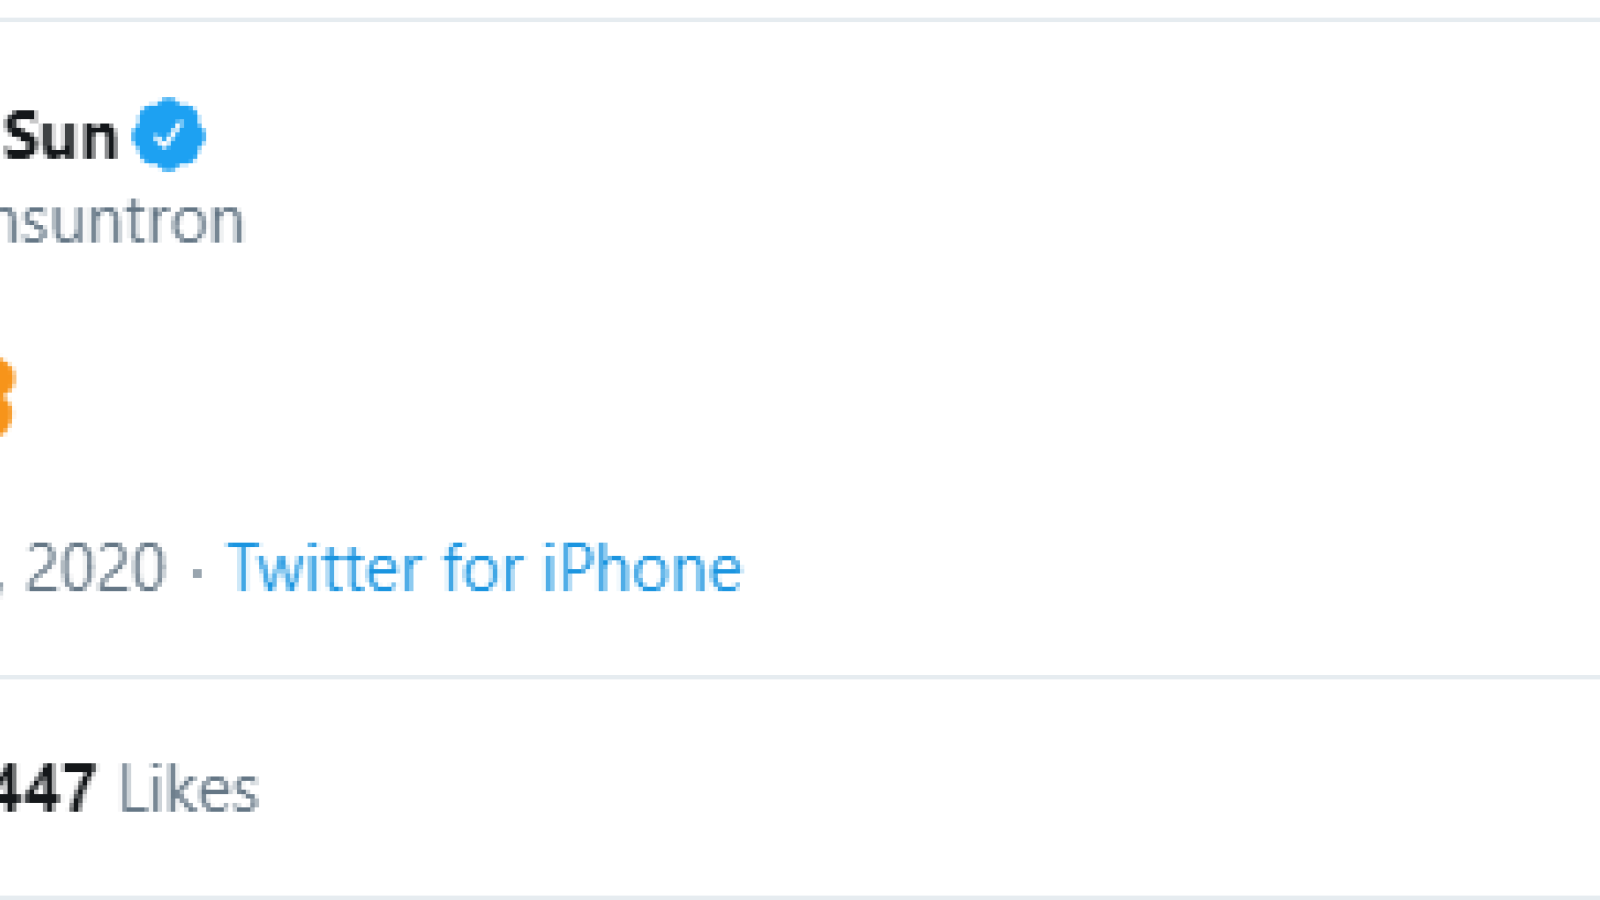Open the profile via display name Sun
The image size is (1600, 900).
pyautogui.click(x=60, y=136)
